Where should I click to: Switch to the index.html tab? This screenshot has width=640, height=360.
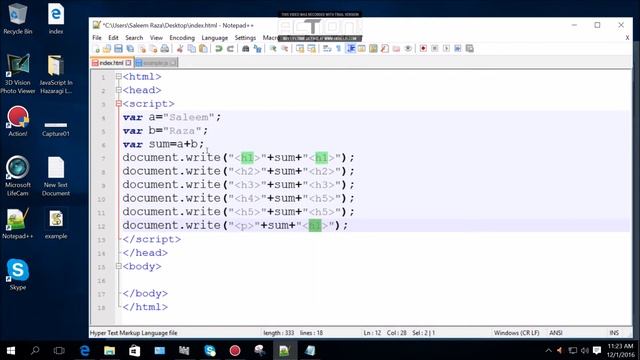(x=112, y=63)
